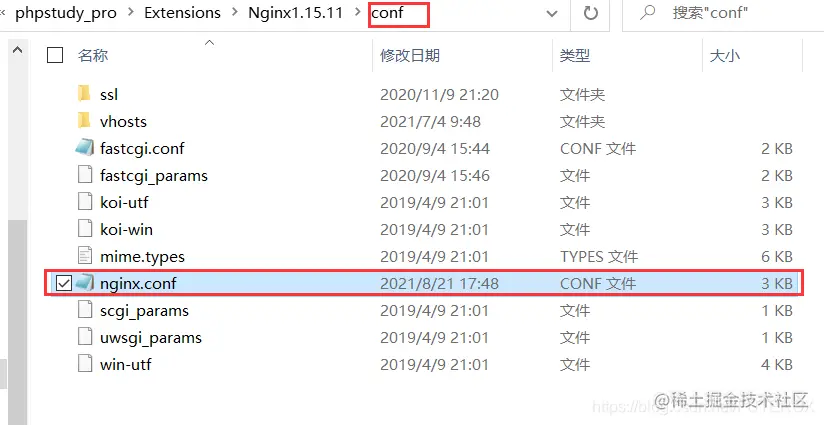Sort by 大小 column header

click(725, 55)
